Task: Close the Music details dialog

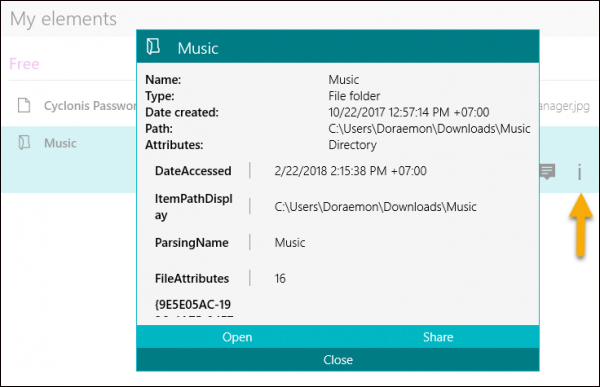Action: click(338, 359)
